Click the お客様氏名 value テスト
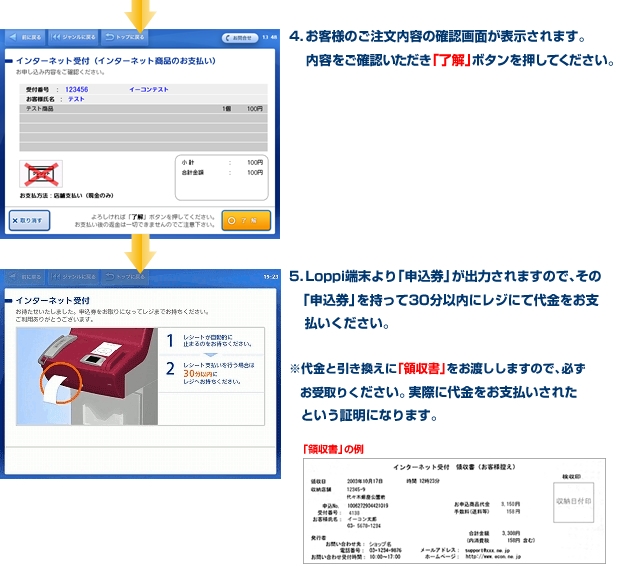The width and height of the screenshot is (620, 574). point(76,99)
